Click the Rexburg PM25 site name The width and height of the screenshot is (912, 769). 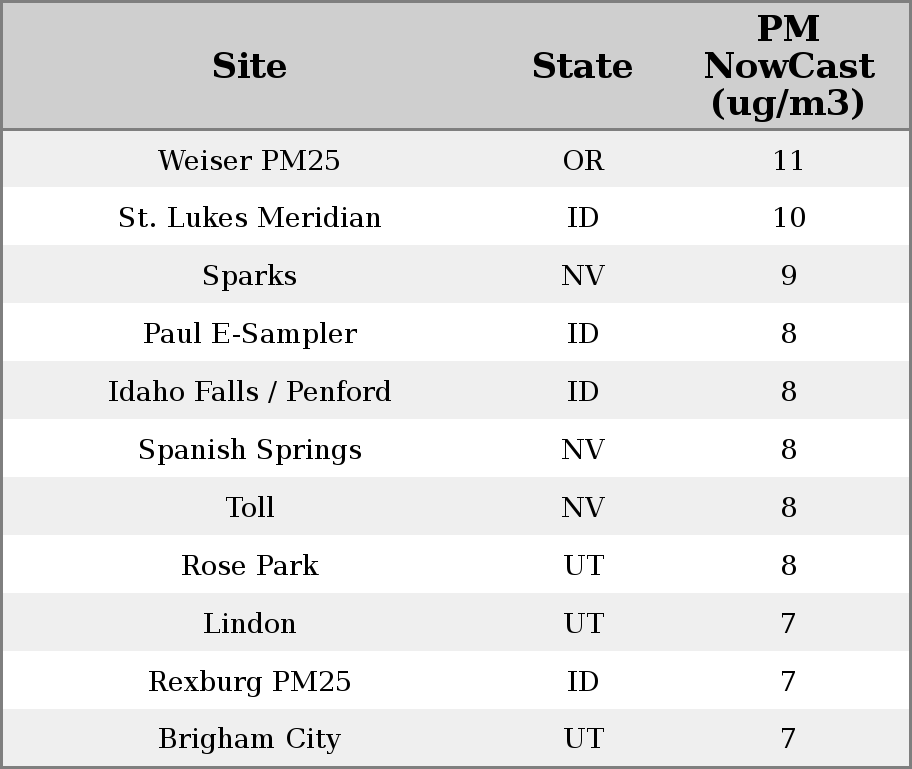pos(249,682)
